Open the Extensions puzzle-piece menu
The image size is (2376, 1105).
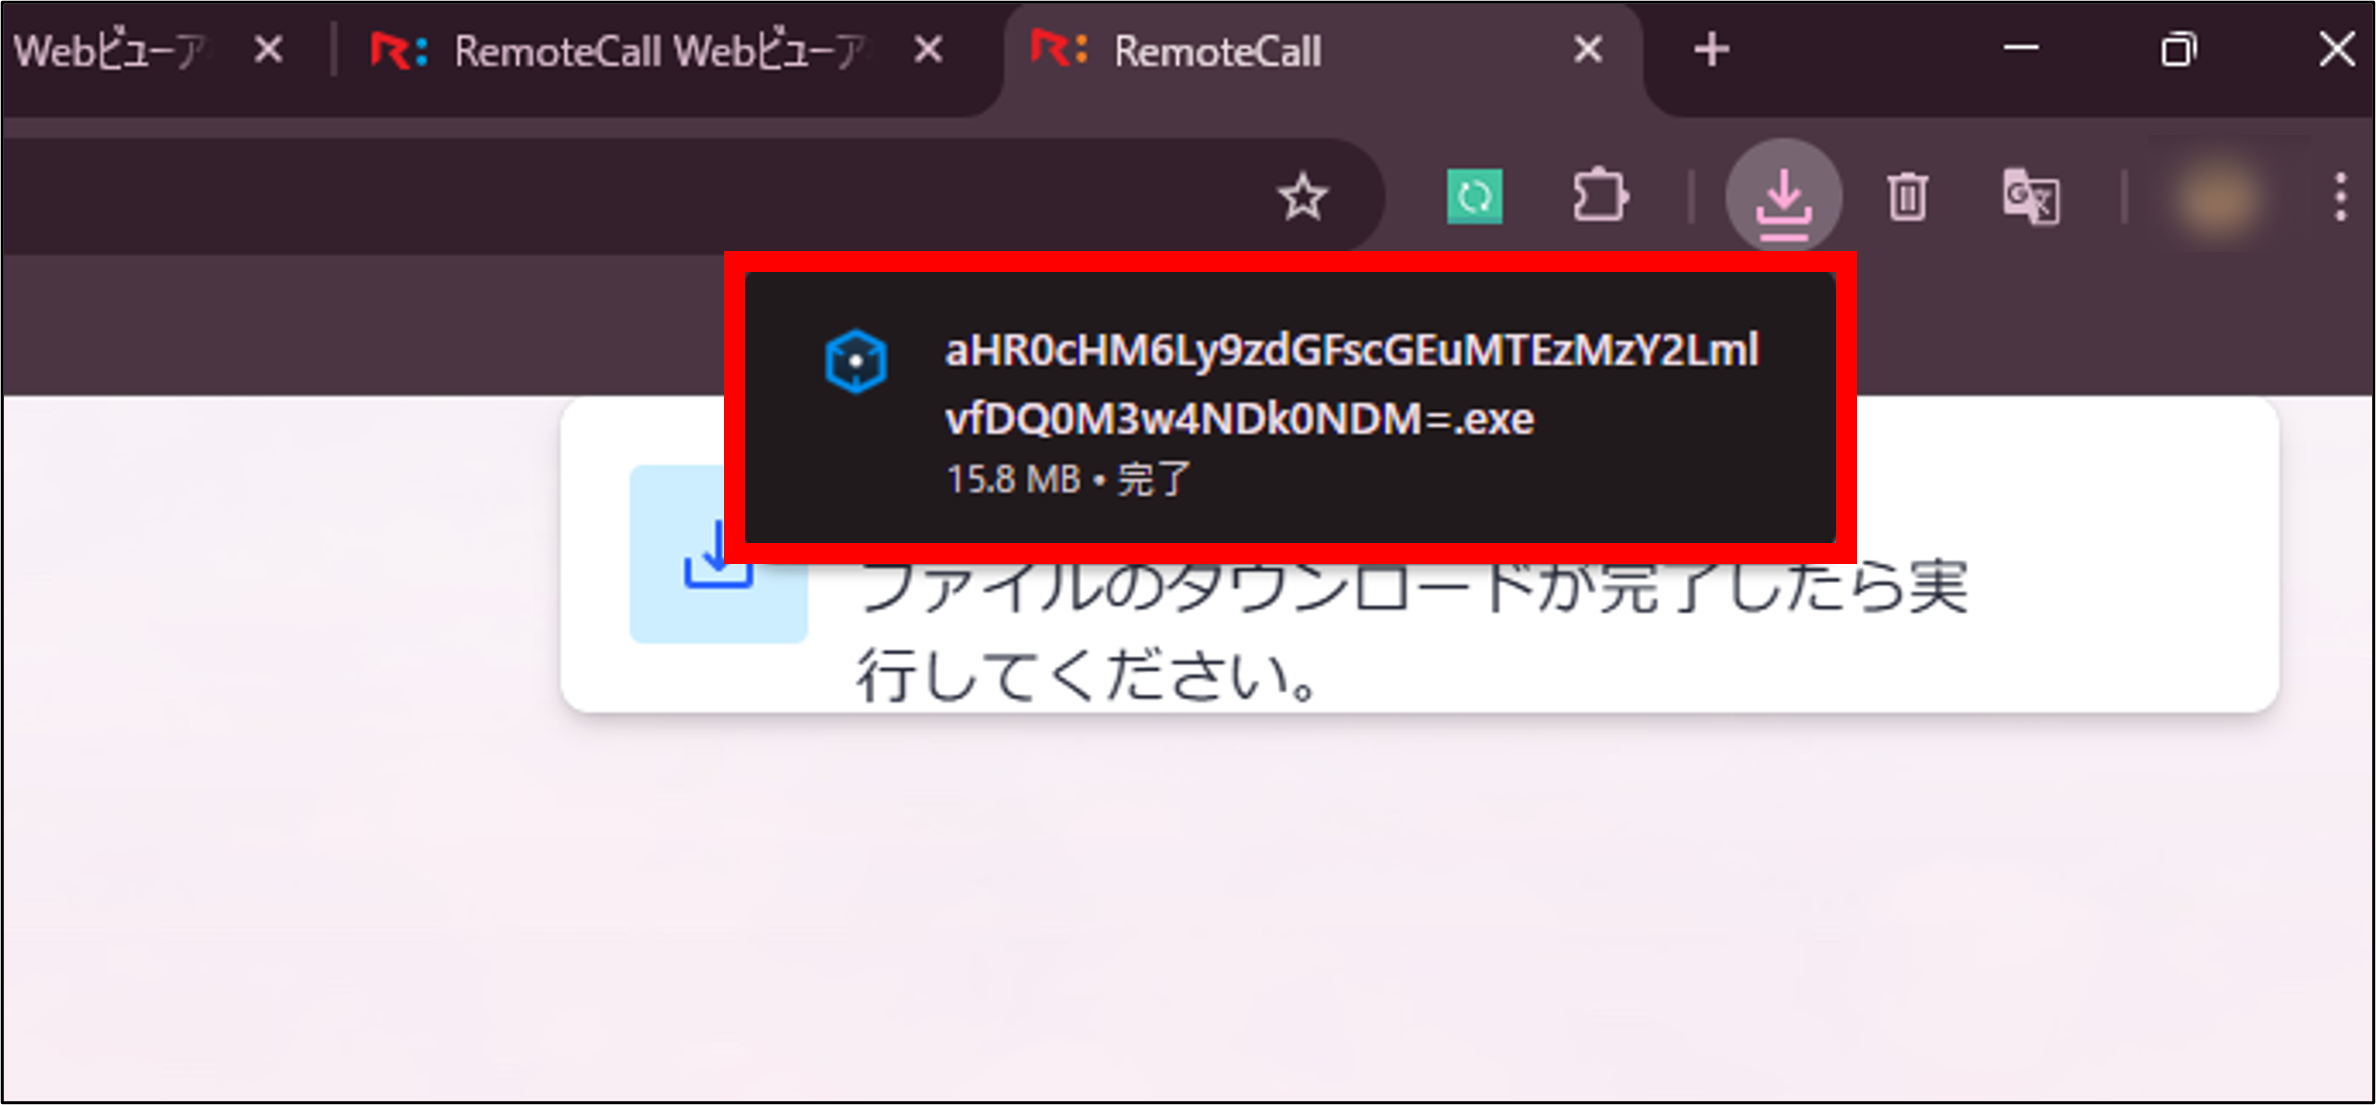(x=1599, y=196)
